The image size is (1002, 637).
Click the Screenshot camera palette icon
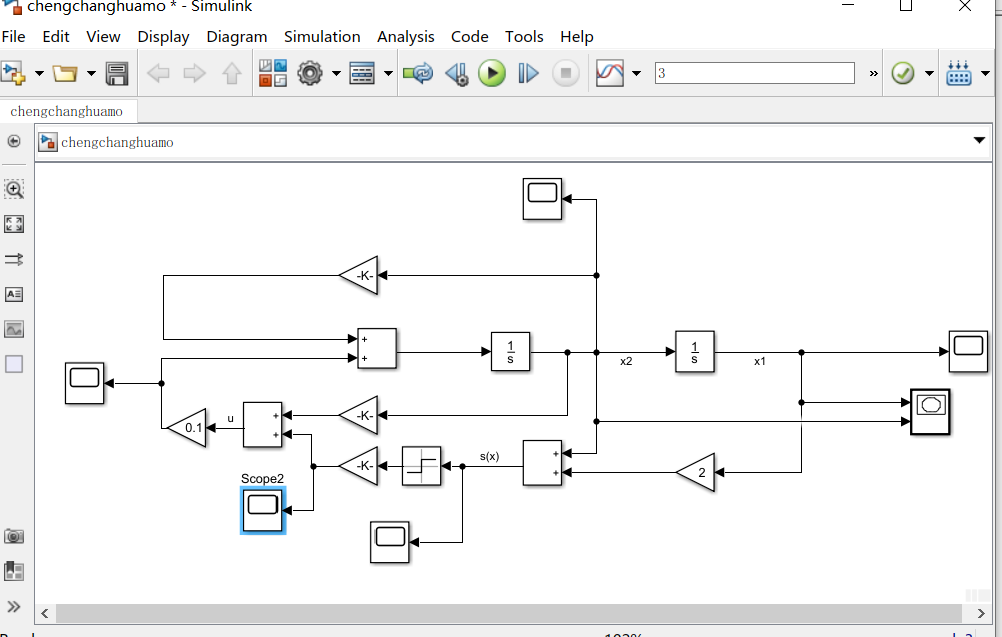(14, 536)
